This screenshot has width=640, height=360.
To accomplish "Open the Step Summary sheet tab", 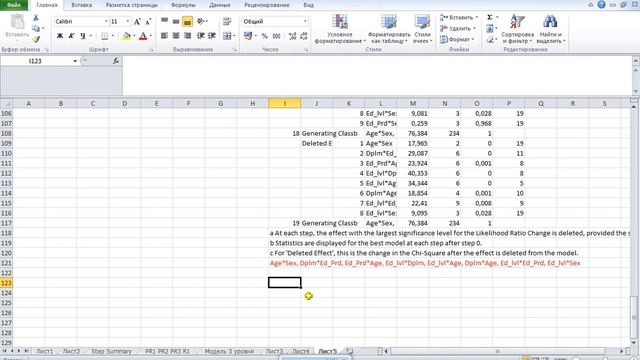I will 111,351.
